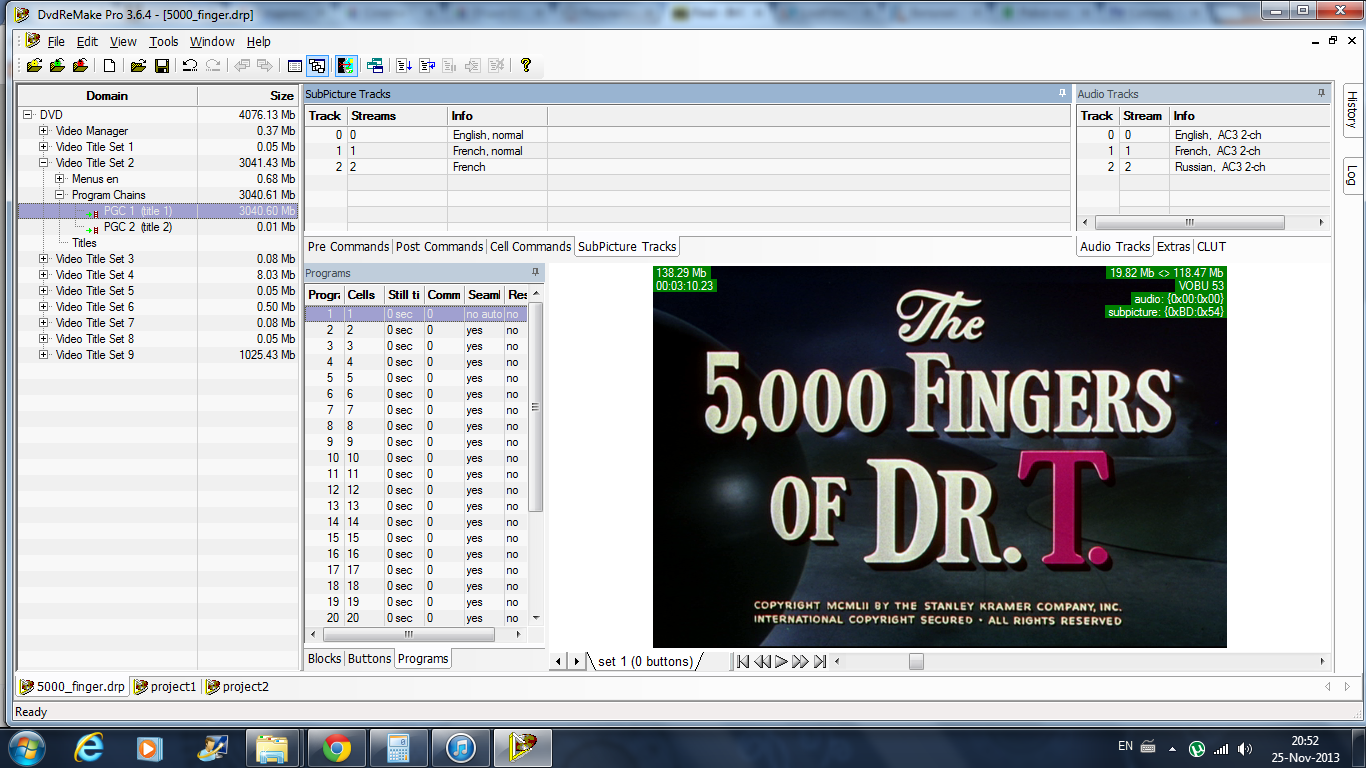Viewport: 1366px width, 768px height.
Task: Switch to Cell Commands tab
Action: [530, 246]
